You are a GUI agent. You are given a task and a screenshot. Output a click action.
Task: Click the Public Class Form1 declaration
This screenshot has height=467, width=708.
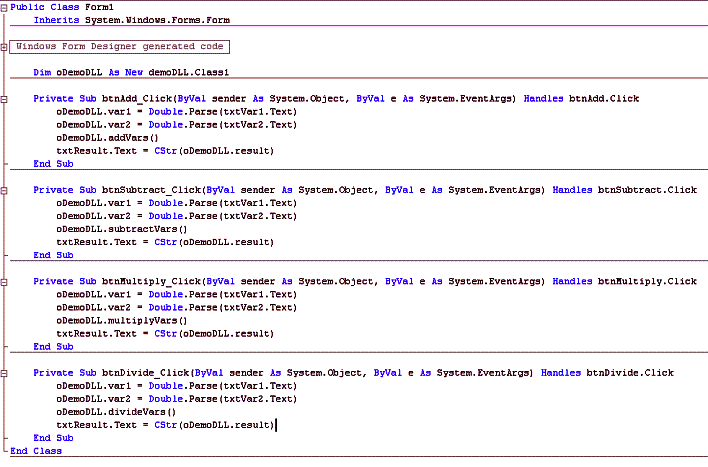tap(62, 7)
